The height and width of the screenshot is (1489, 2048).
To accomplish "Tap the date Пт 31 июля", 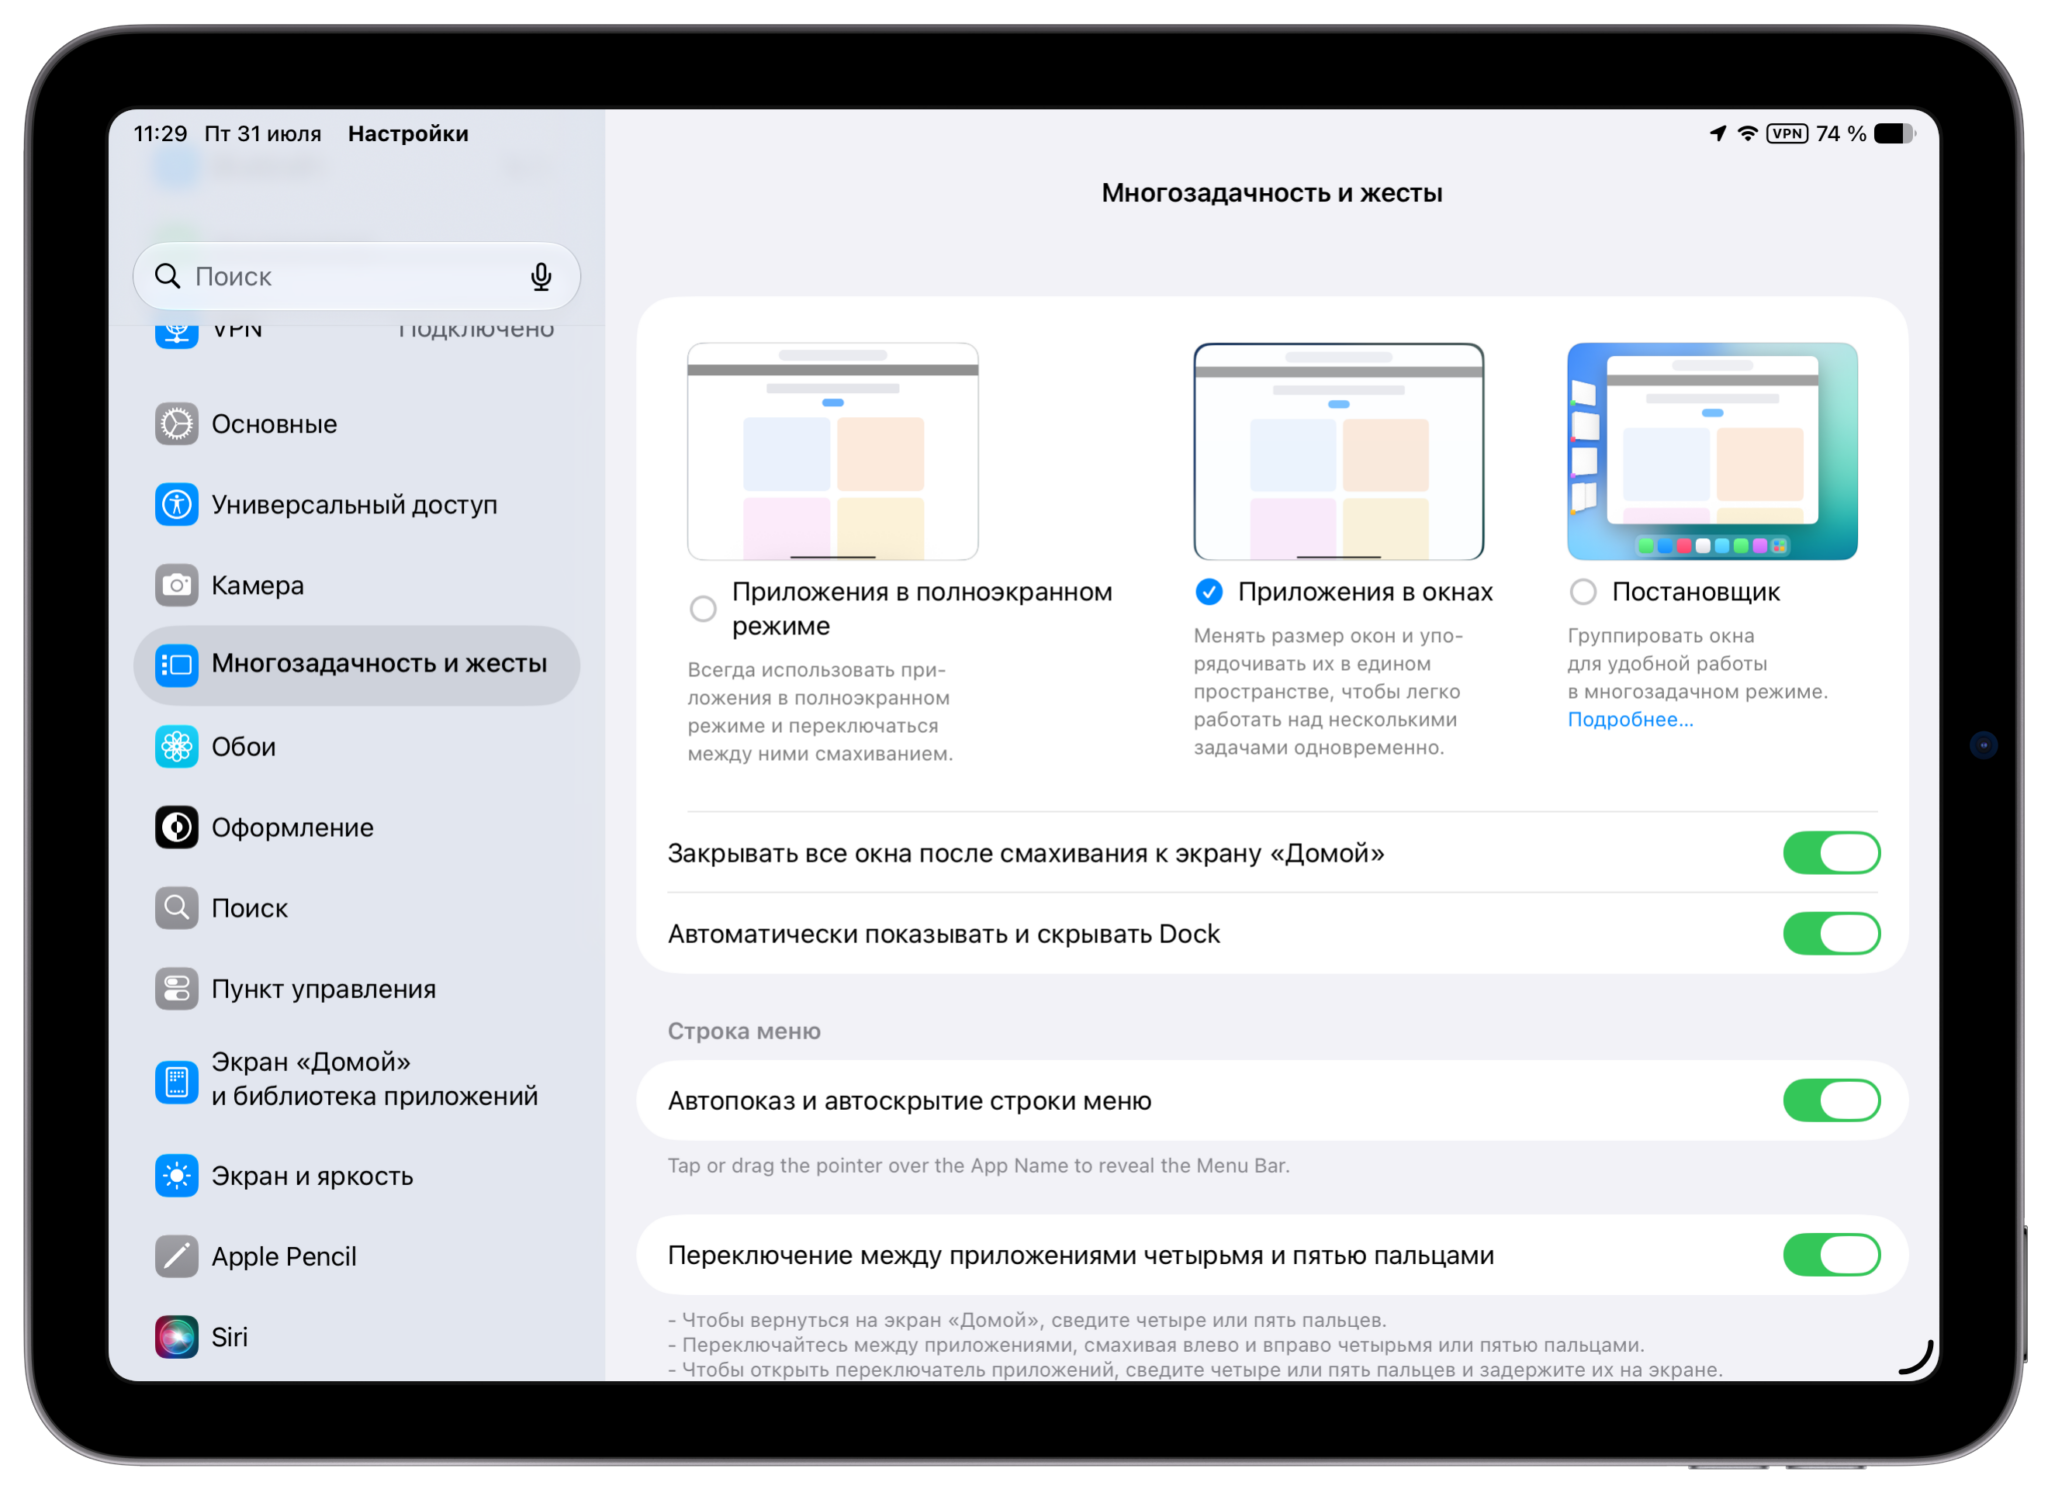I will pos(263,133).
